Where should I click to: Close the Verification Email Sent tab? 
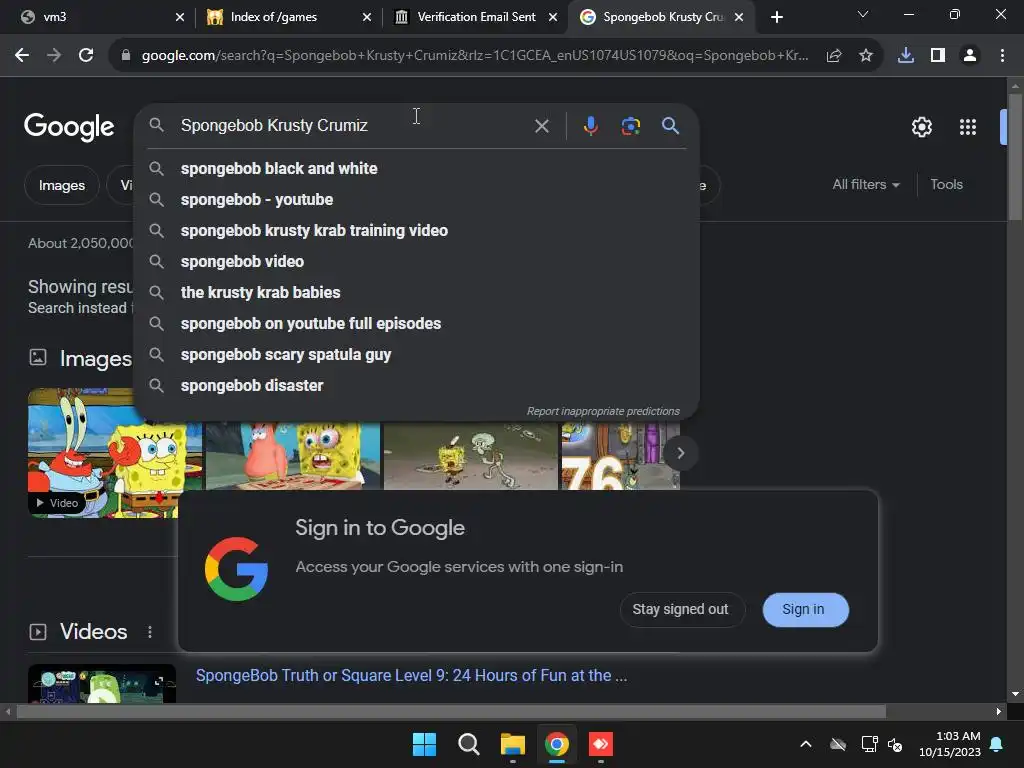pyautogui.click(x=552, y=17)
